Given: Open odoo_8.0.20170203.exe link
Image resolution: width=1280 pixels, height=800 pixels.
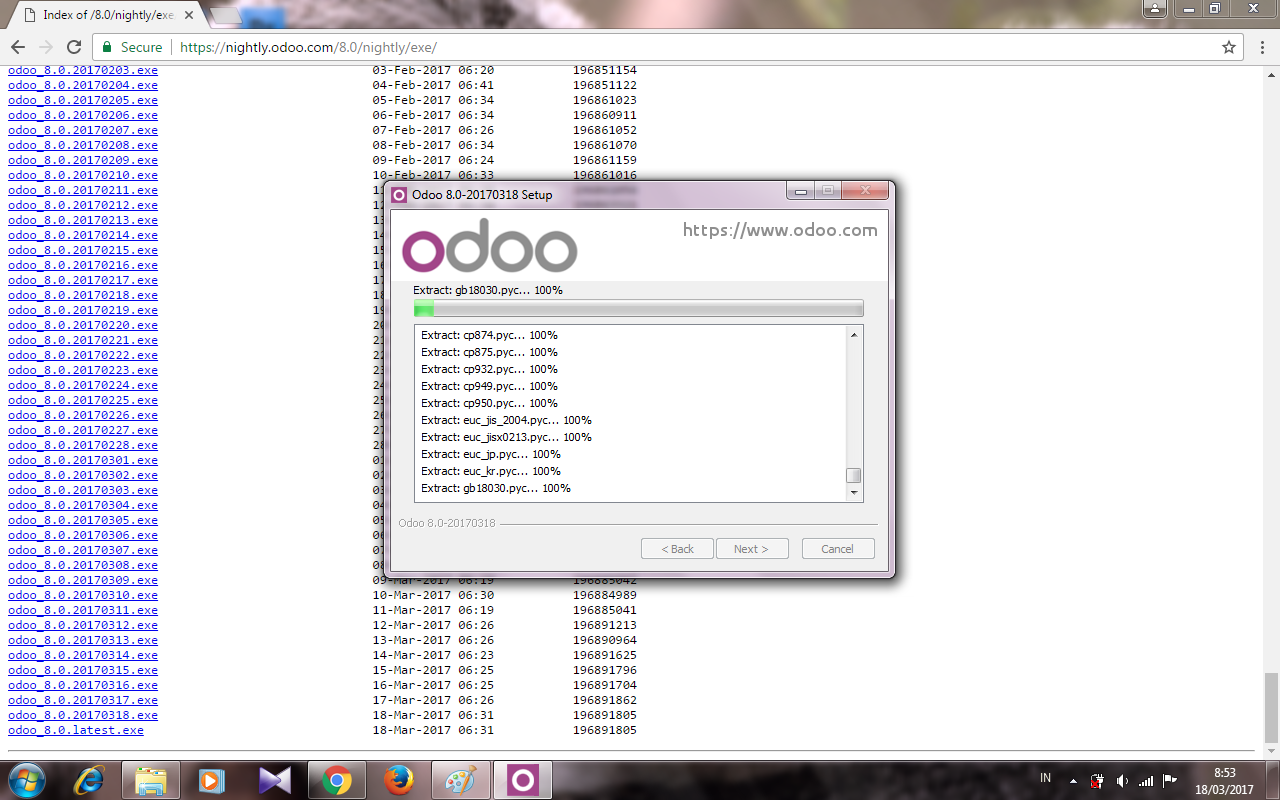Looking at the screenshot, I should tap(83, 70).
